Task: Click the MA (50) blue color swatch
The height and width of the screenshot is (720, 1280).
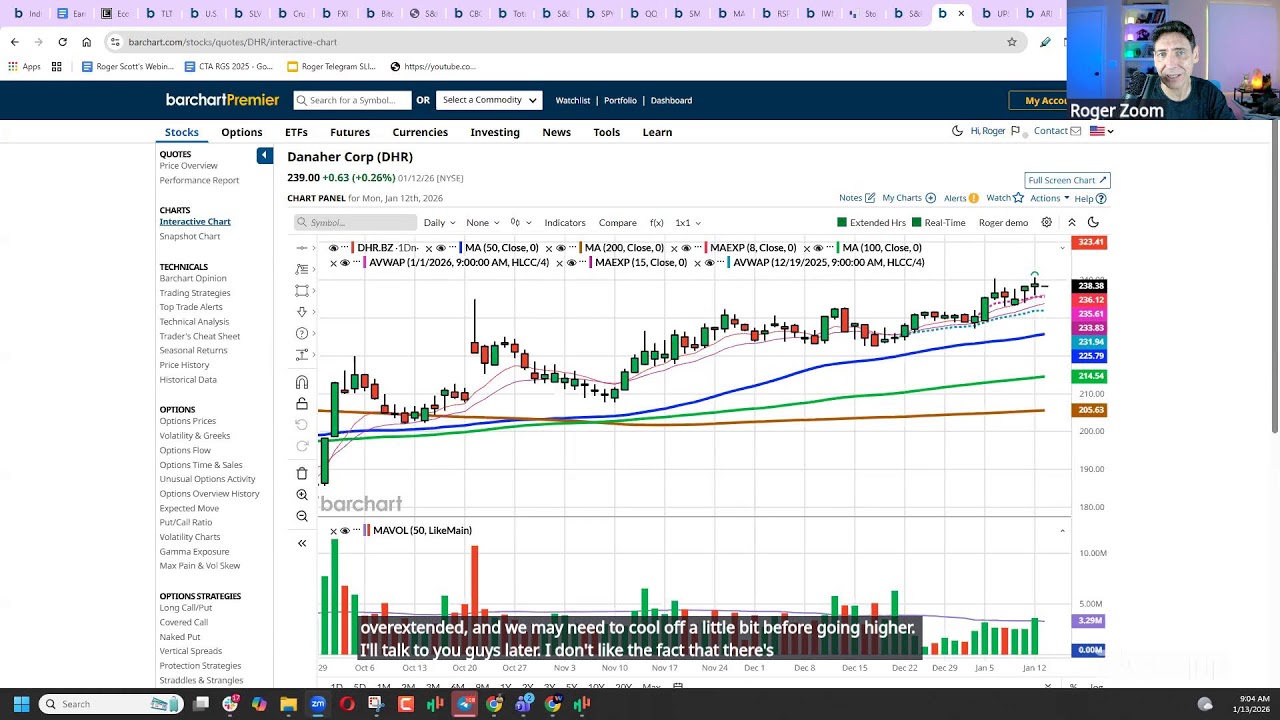Action: click(460, 248)
